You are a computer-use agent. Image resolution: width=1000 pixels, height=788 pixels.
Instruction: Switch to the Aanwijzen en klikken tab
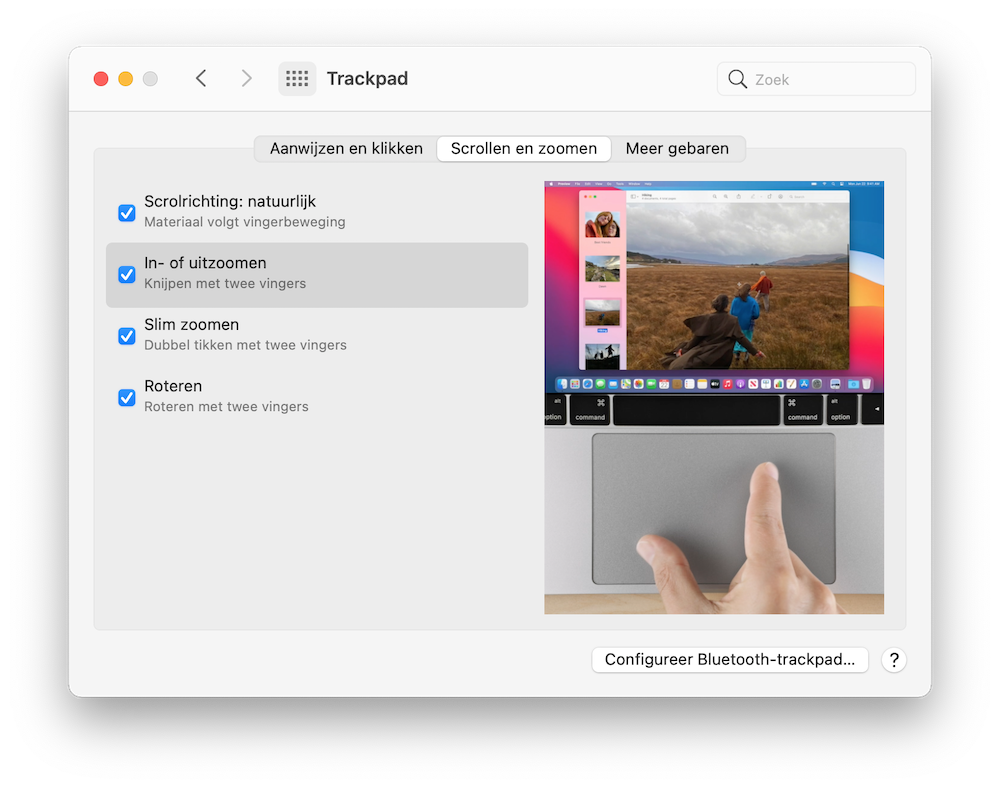point(346,149)
